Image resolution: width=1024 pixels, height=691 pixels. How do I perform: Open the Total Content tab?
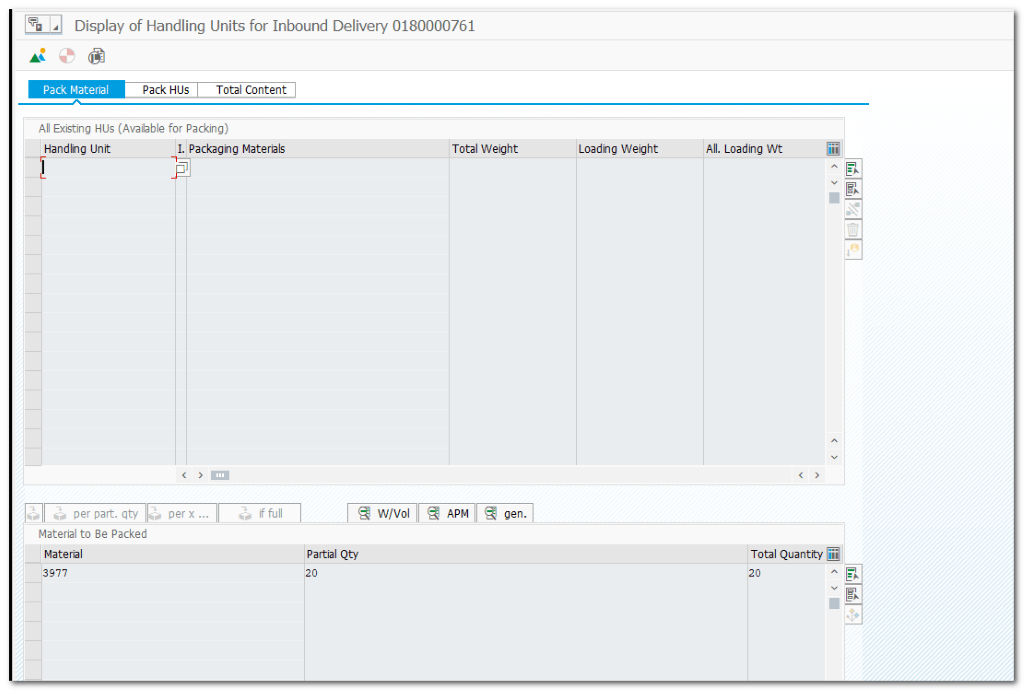251,90
